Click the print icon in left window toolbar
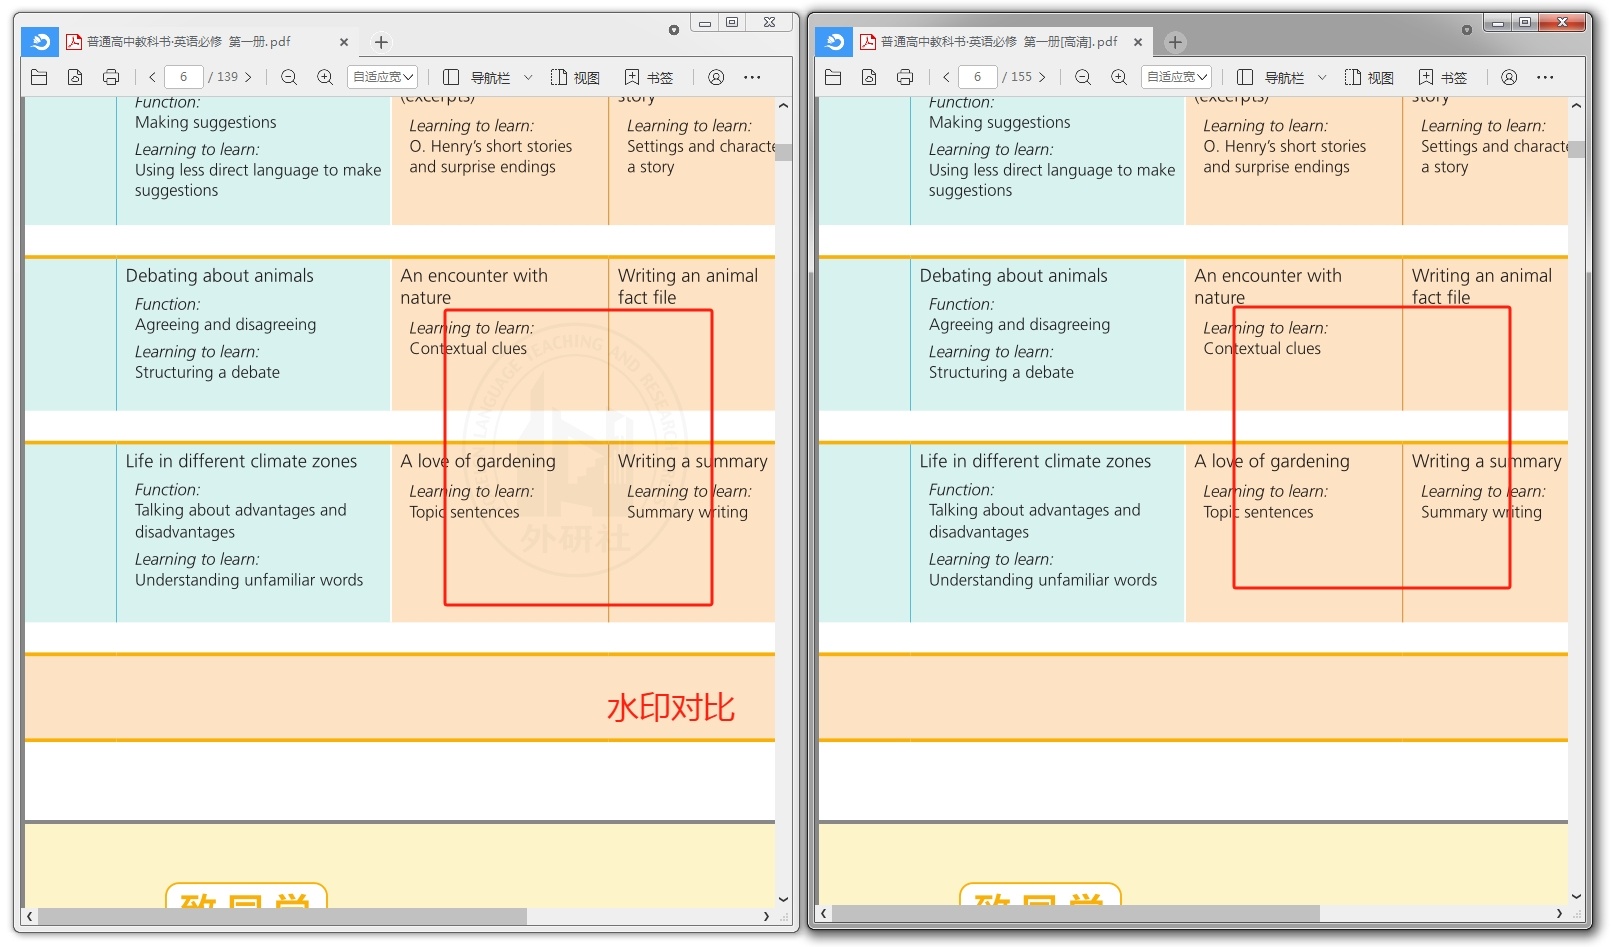 click(x=111, y=77)
